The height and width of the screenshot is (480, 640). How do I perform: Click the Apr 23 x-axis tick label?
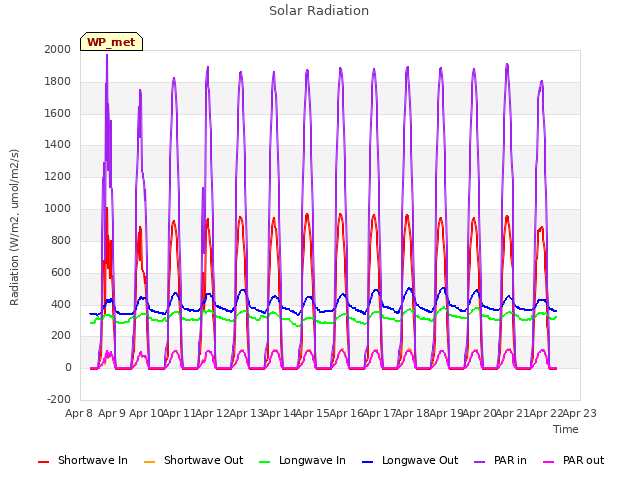pyautogui.click(x=579, y=413)
